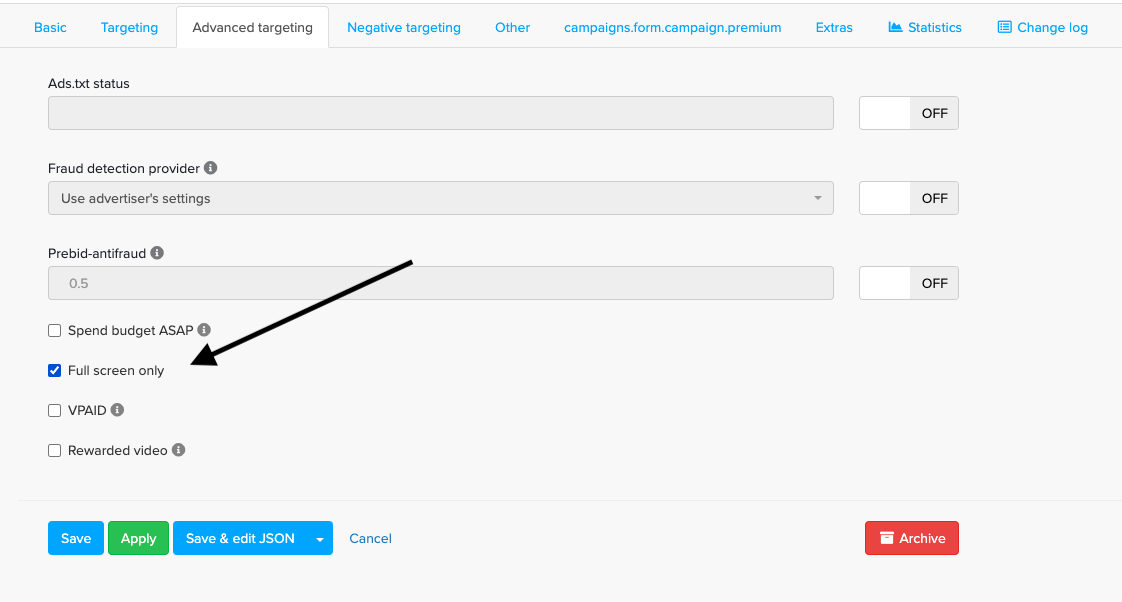Viewport: 1122px width, 602px height.
Task: Click the Prebid-antifraud value field
Action: click(x=440, y=283)
